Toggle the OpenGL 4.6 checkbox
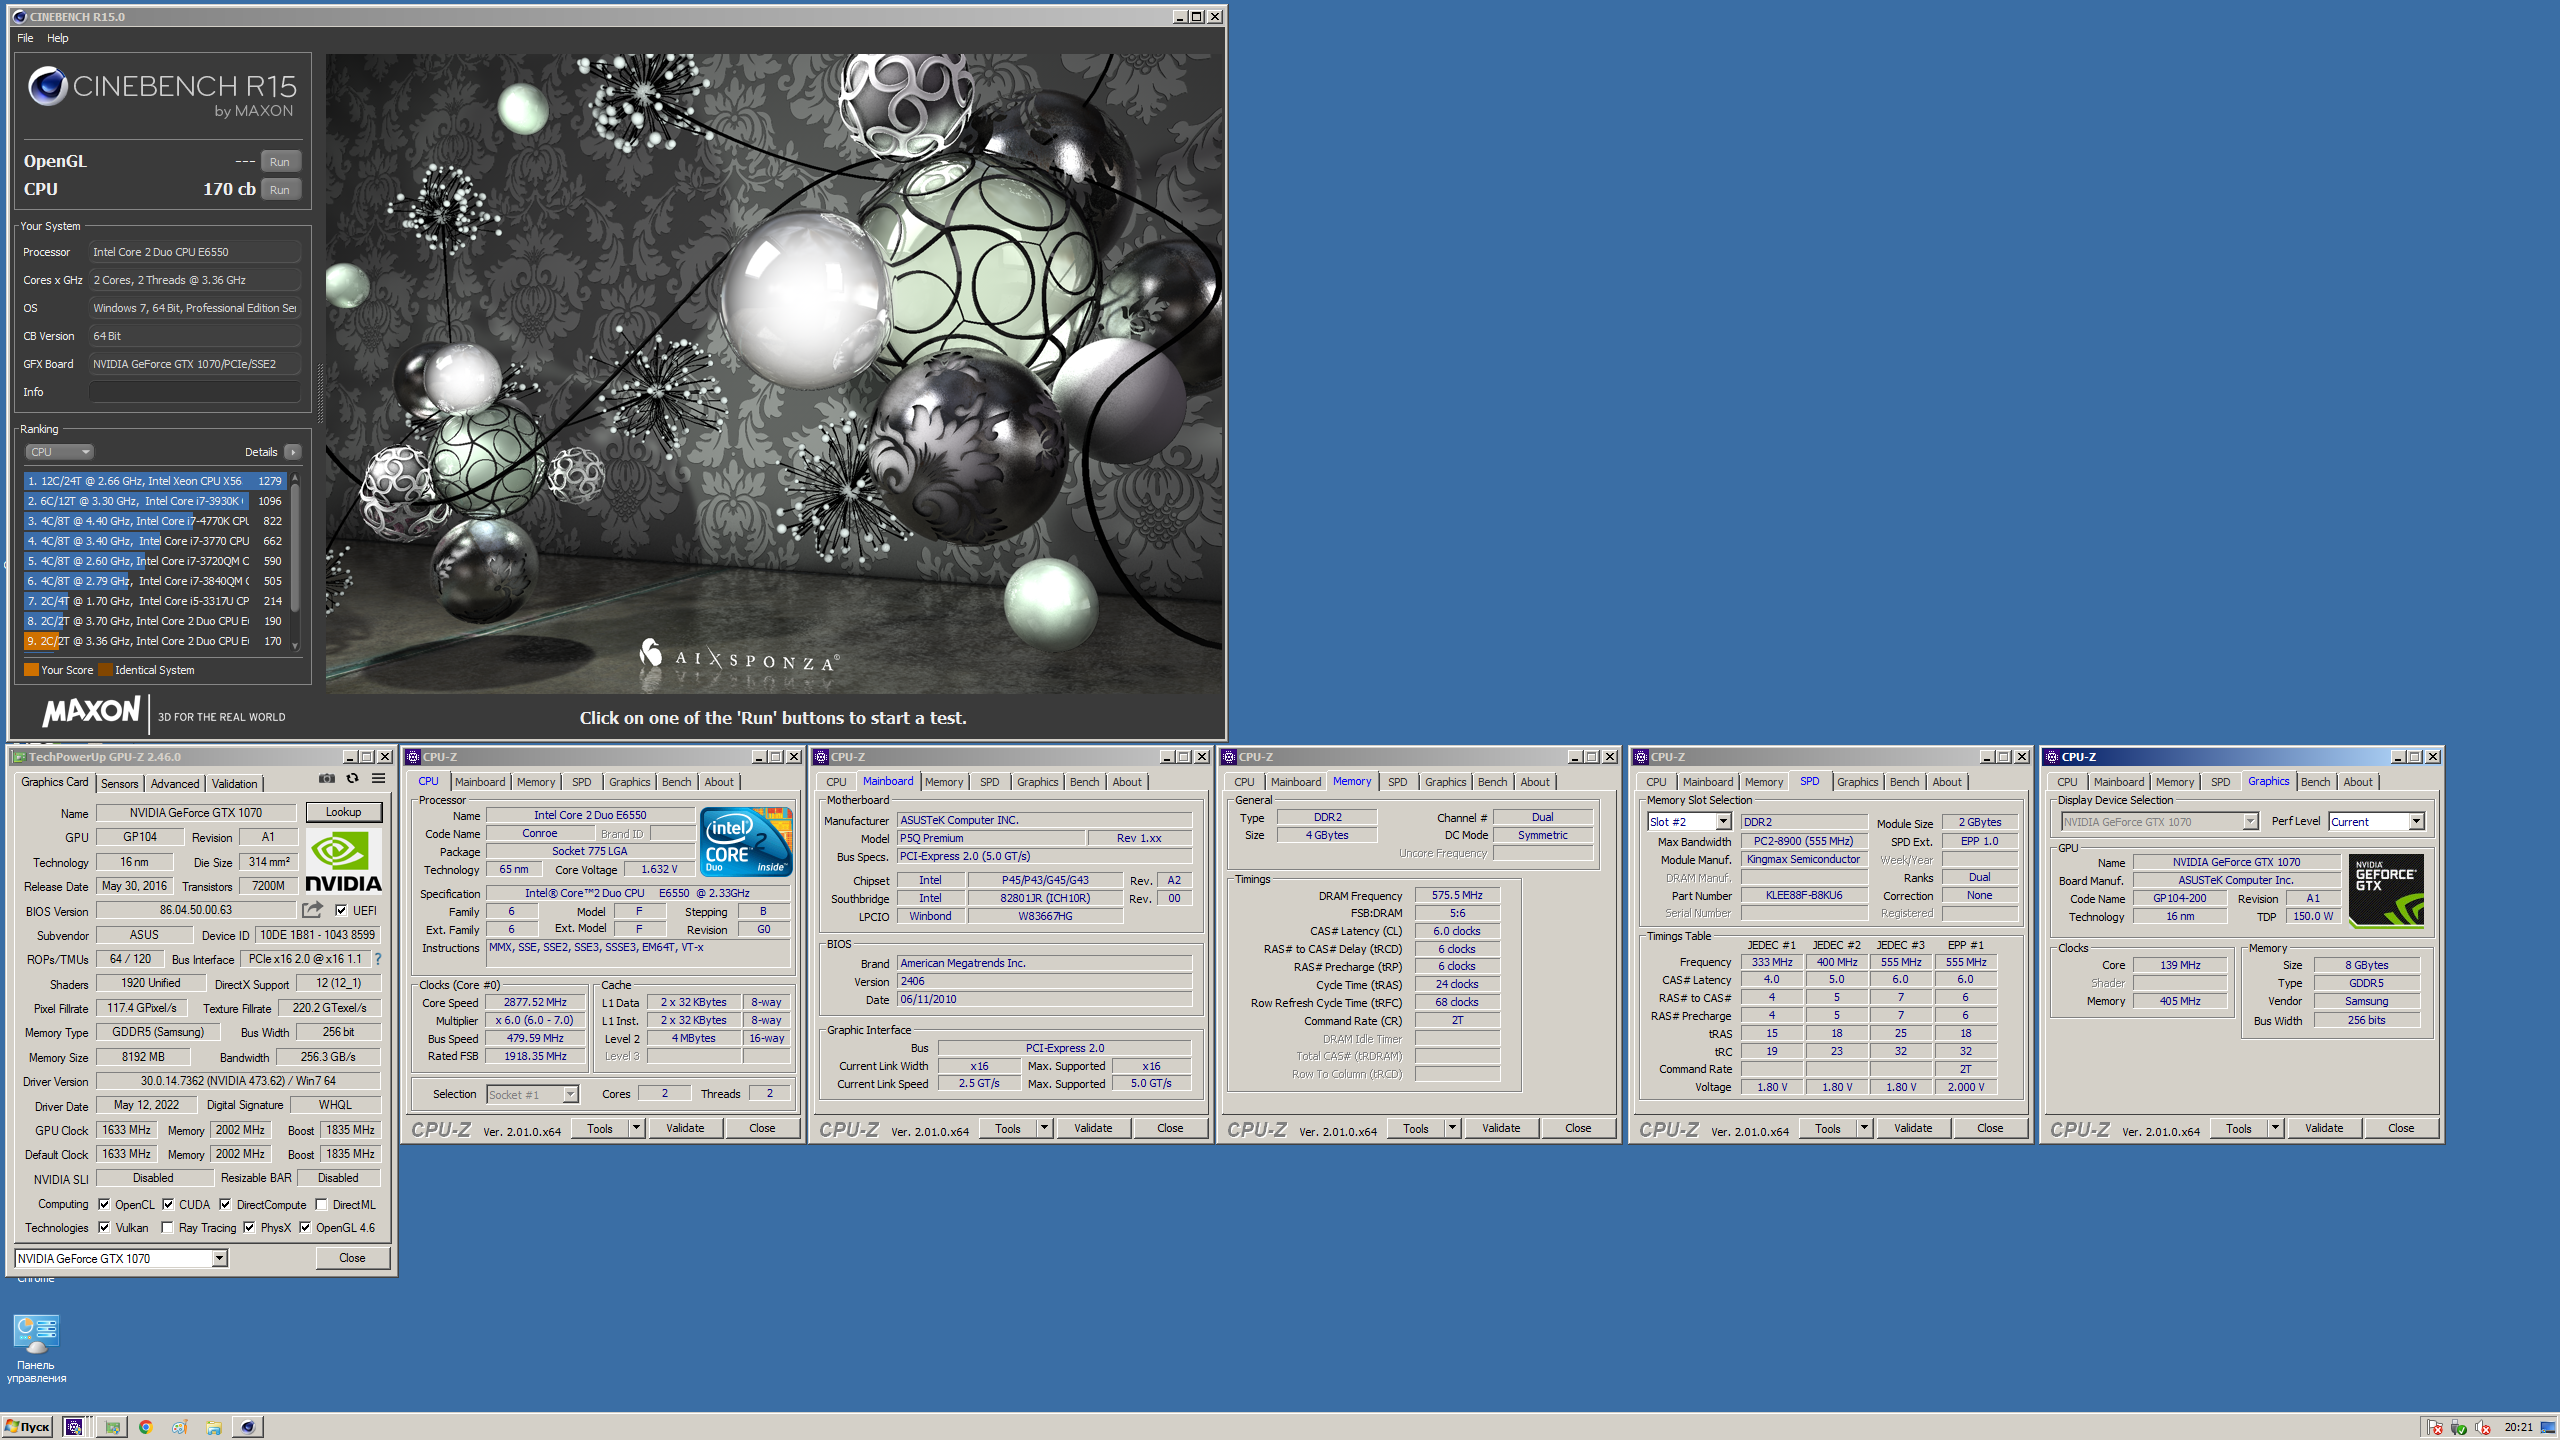This screenshot has width=2560, height=1440. click(x=305, y=1227)
